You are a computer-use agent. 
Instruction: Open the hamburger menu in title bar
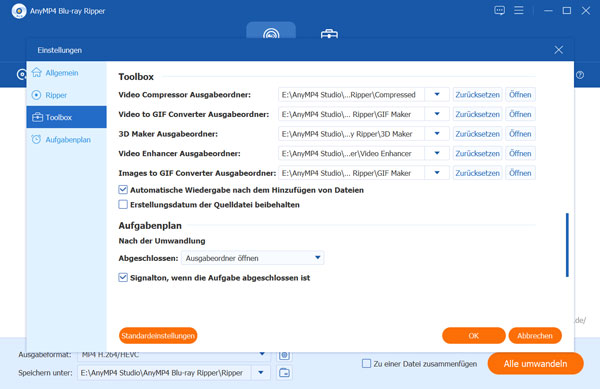pyautogui.click(x=519, y=10)
